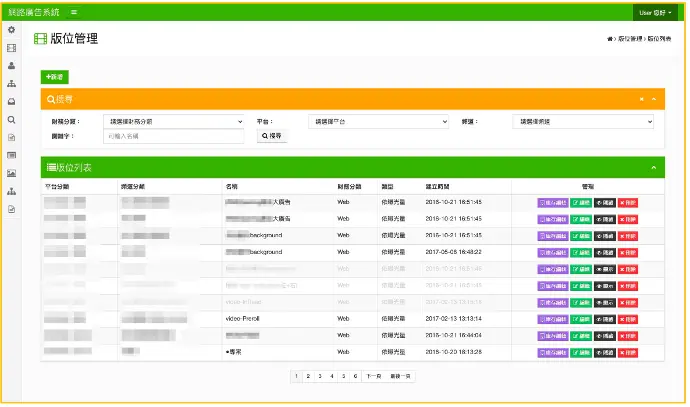
Task: Toggle visibility (隱藏) for first table row
Action: (x=604, y=202)
